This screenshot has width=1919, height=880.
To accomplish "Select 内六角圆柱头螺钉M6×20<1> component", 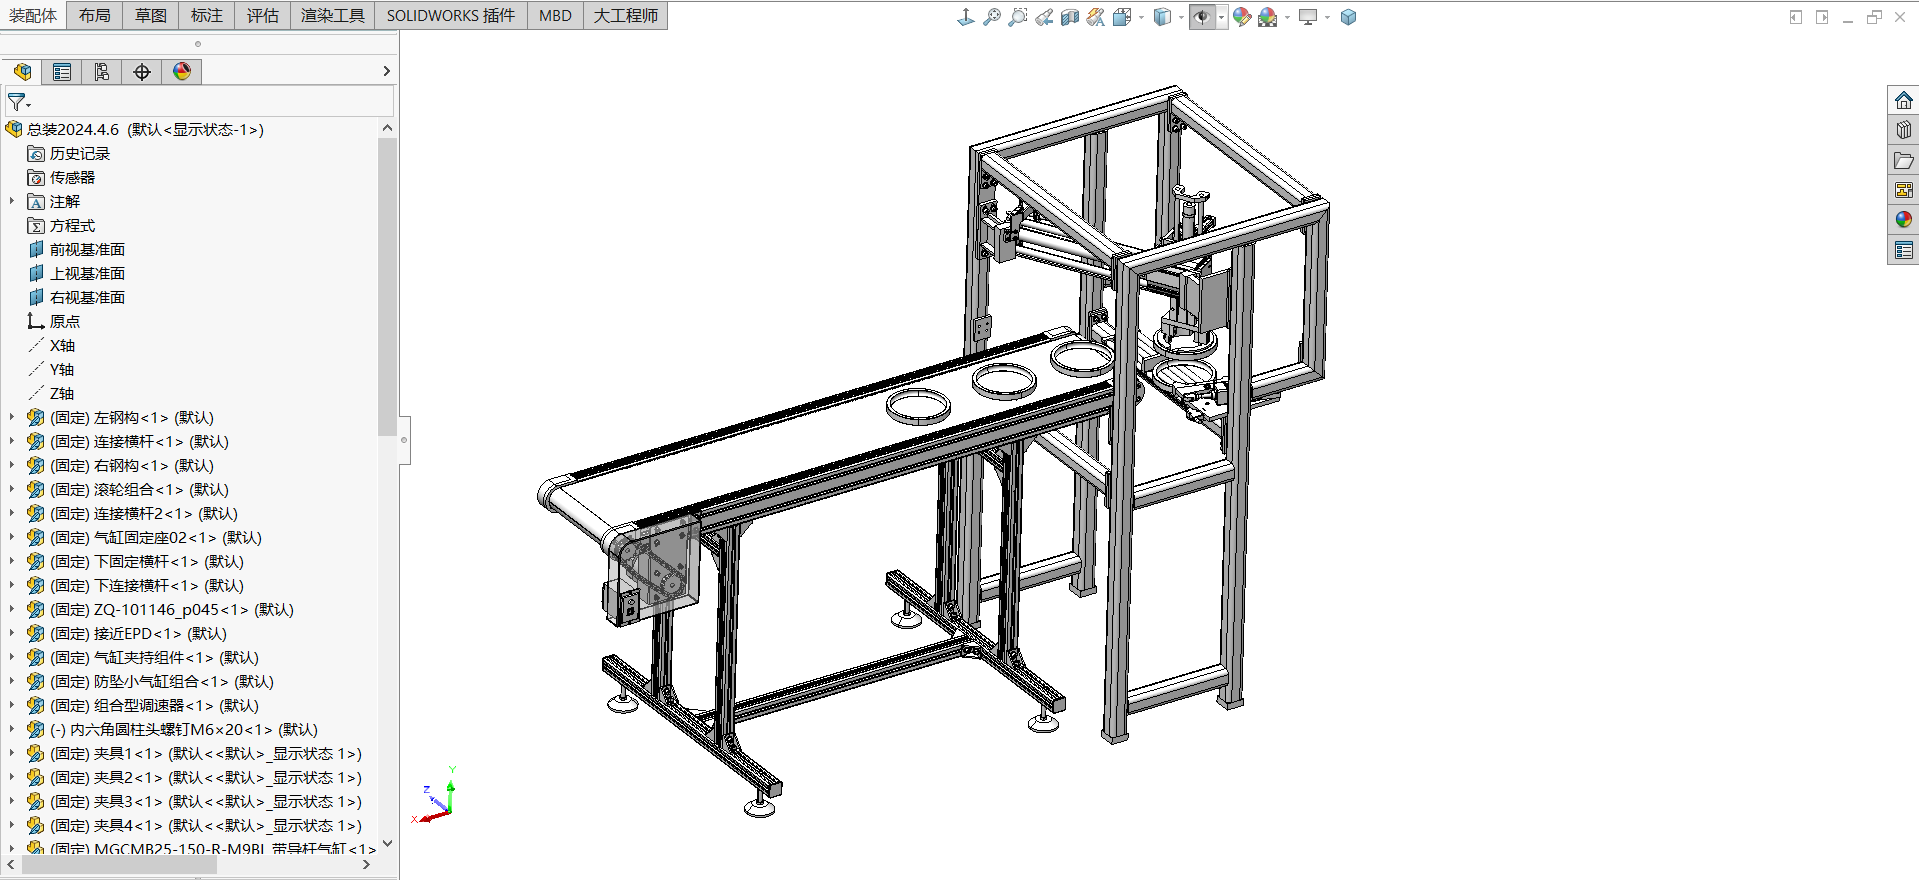I will point(184,729).
